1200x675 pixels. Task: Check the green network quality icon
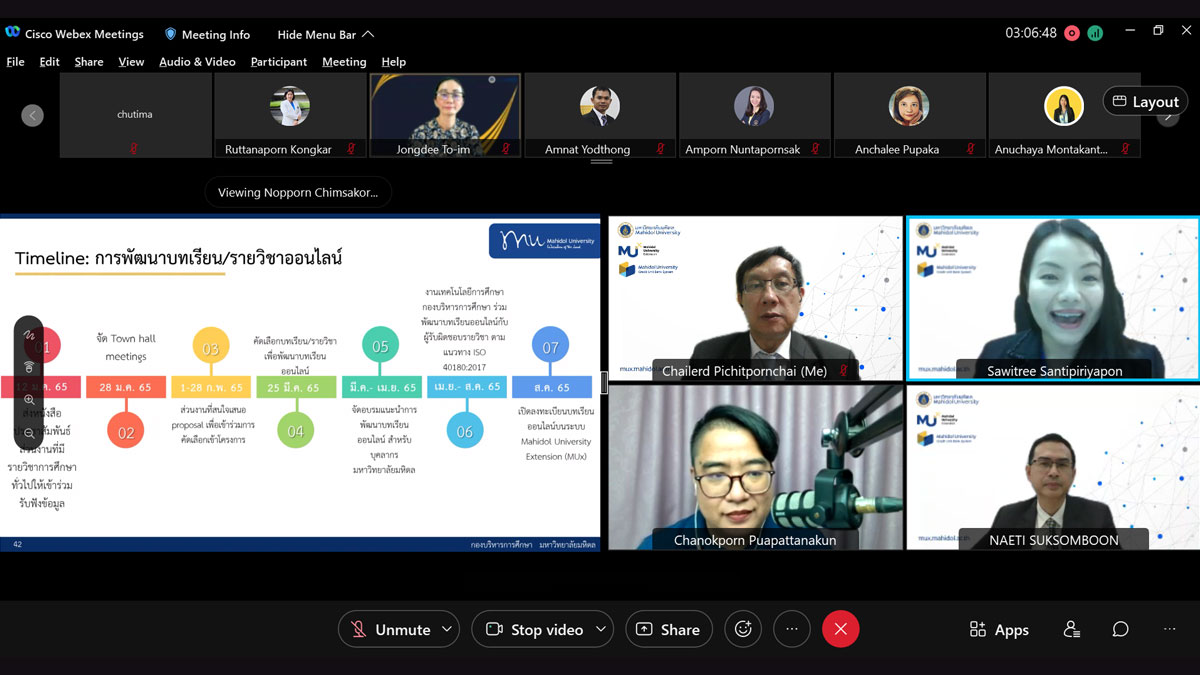point(1095,33)
